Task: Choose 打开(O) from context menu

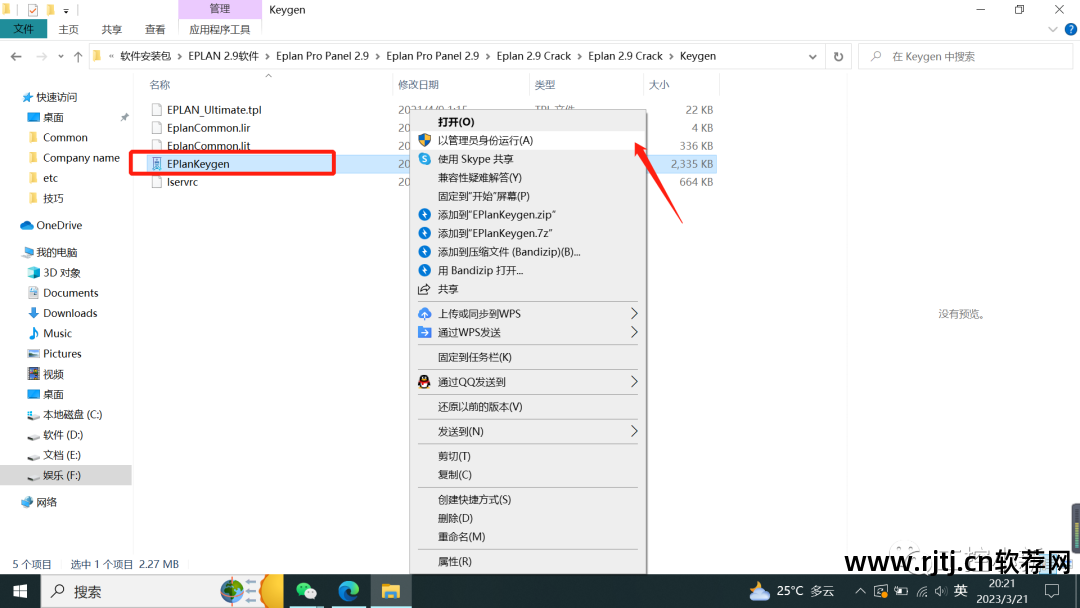Action: click(528, 122)
